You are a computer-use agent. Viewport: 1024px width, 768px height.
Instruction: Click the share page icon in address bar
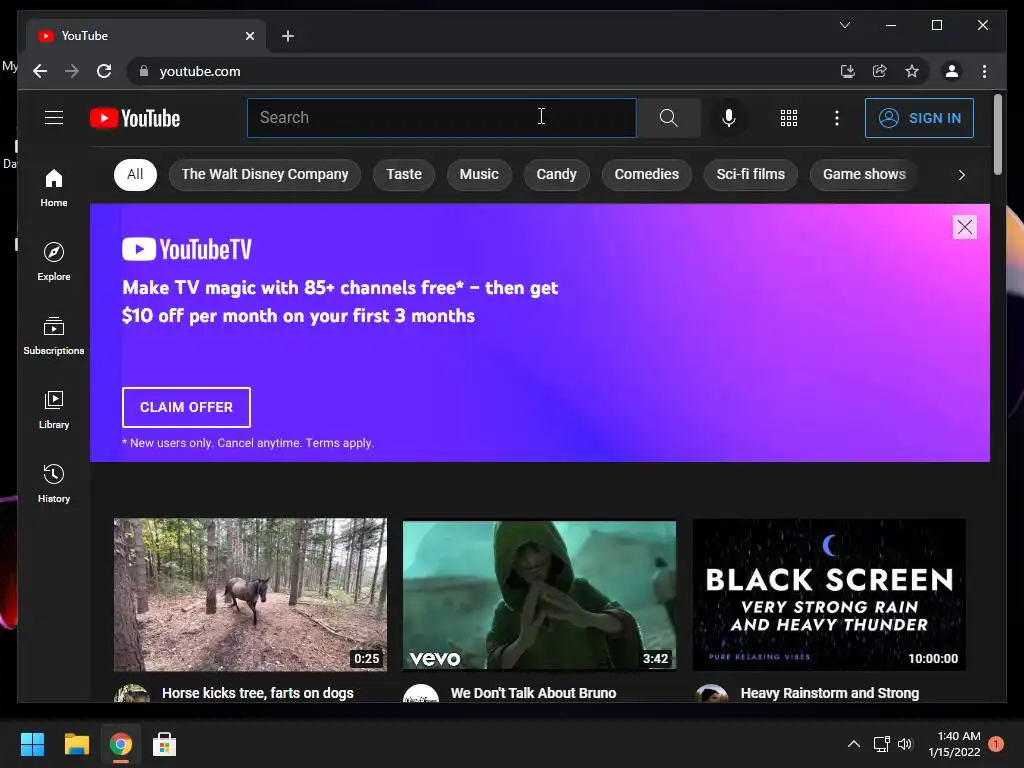(x=880, y=71)
